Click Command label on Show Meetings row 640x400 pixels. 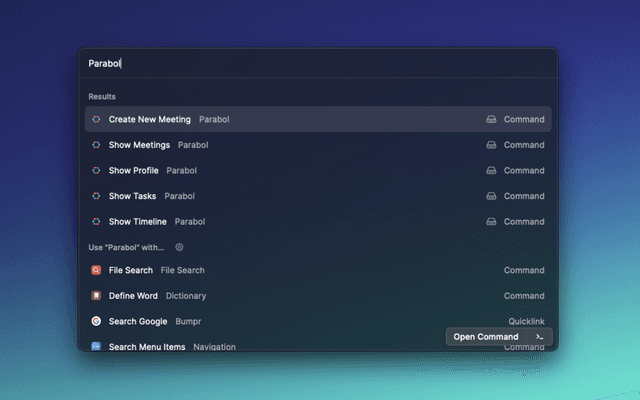click(x=524, y=145)
